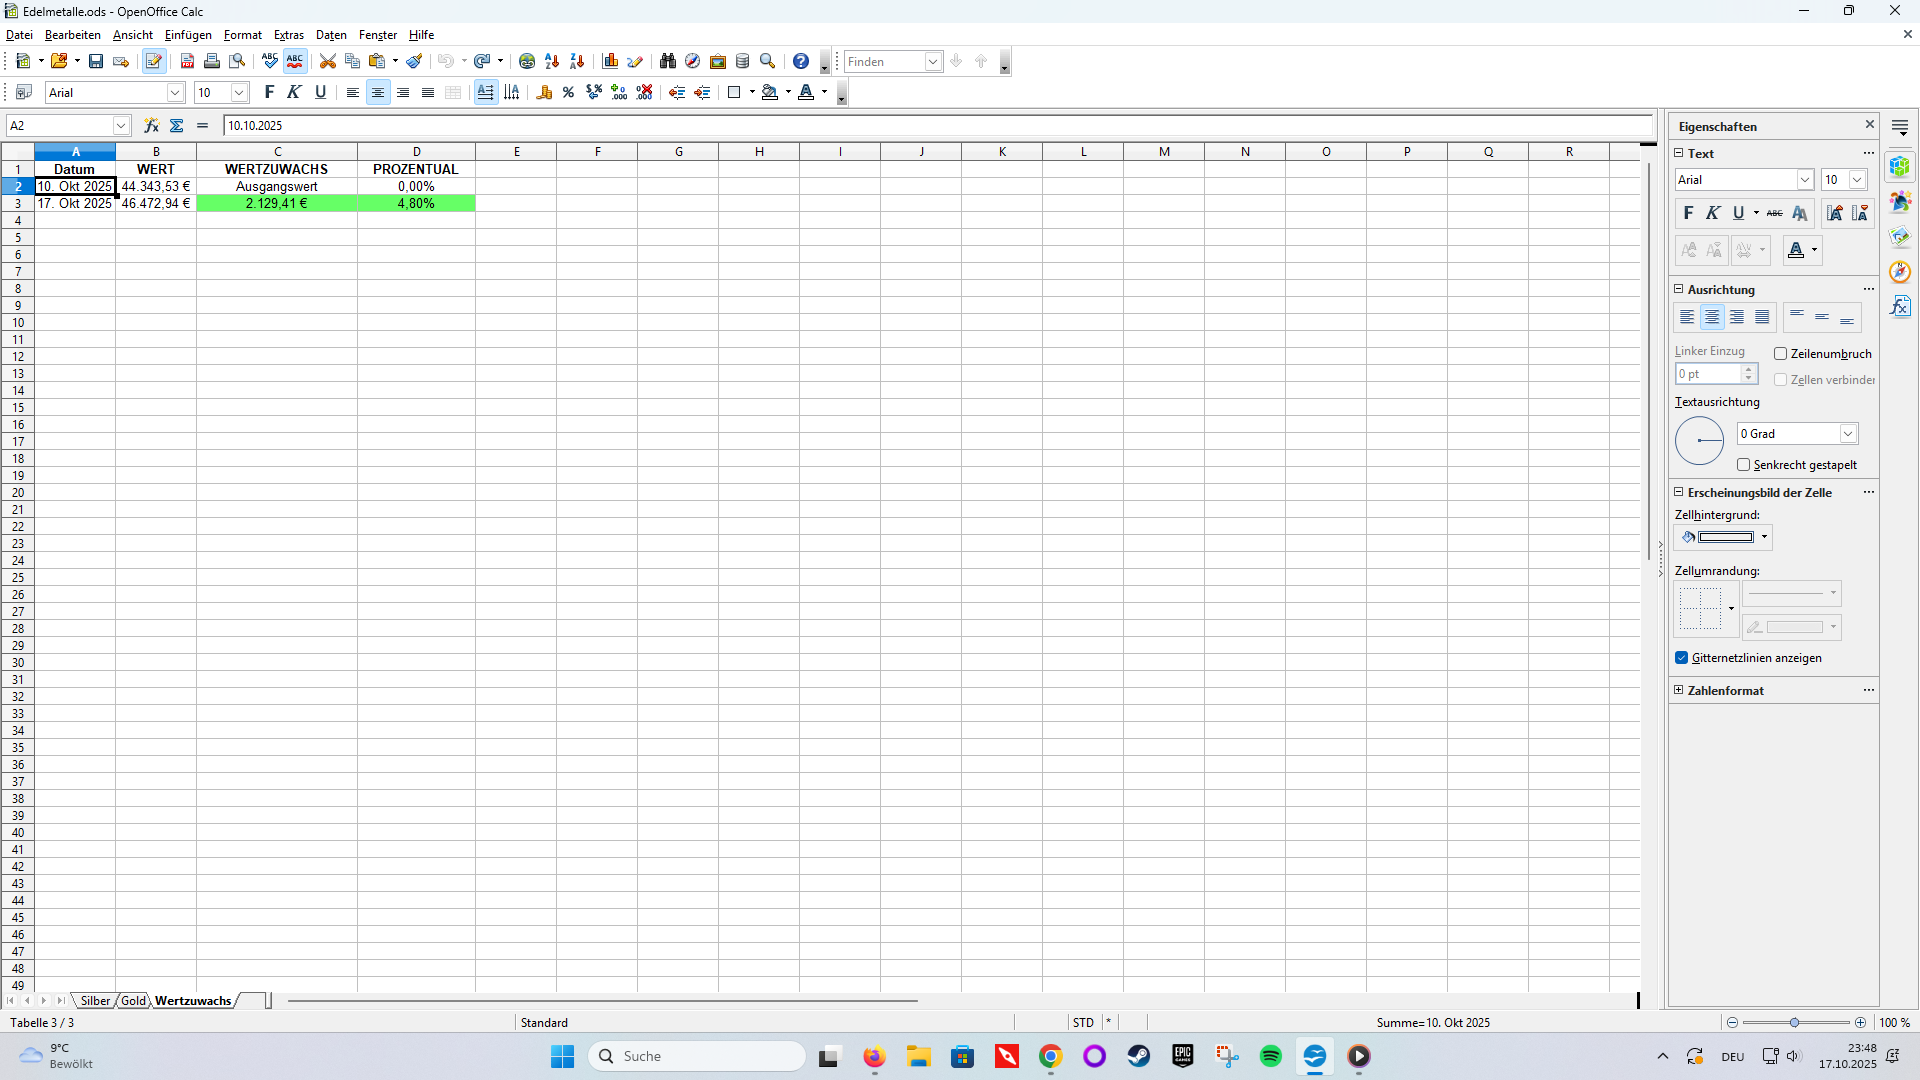Open the chart insertion tool
The width and height of the screenshot is (1920, 1080).
click(610, 62)
